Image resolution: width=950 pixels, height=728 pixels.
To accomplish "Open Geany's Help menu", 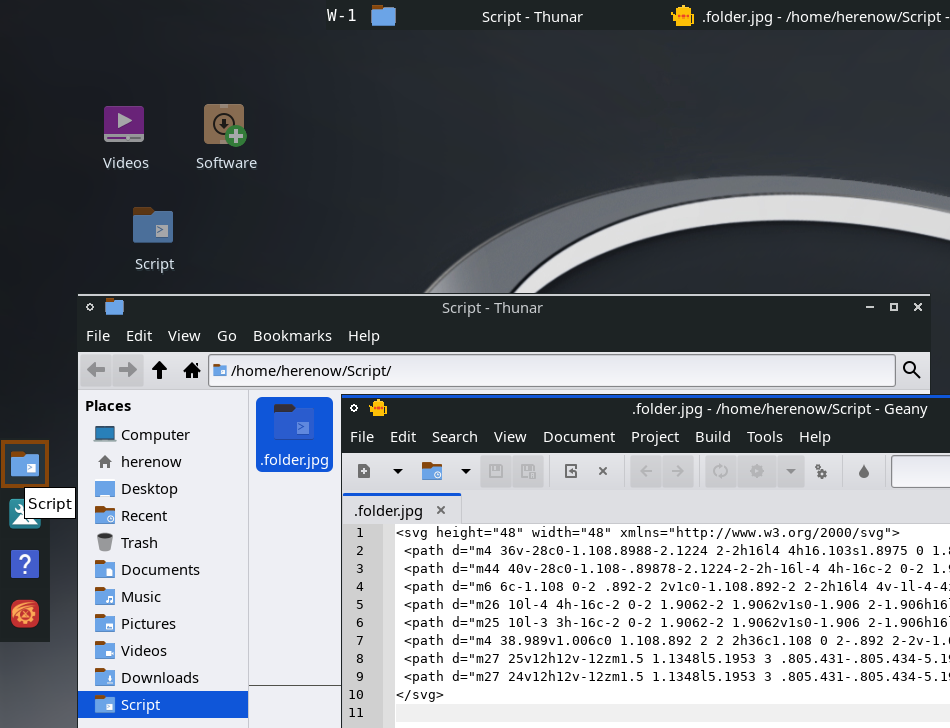I will [x=814, y=437].
